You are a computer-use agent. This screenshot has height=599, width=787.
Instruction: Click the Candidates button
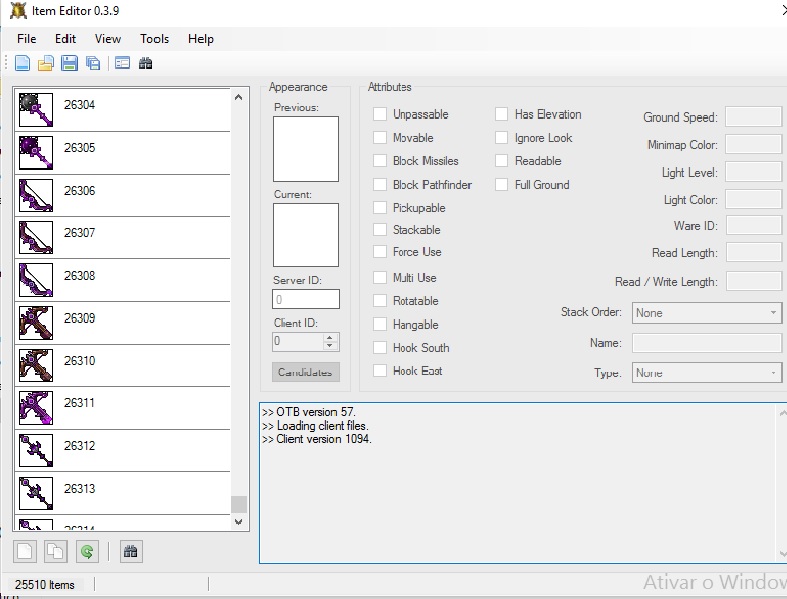click(x=306, y=372)
